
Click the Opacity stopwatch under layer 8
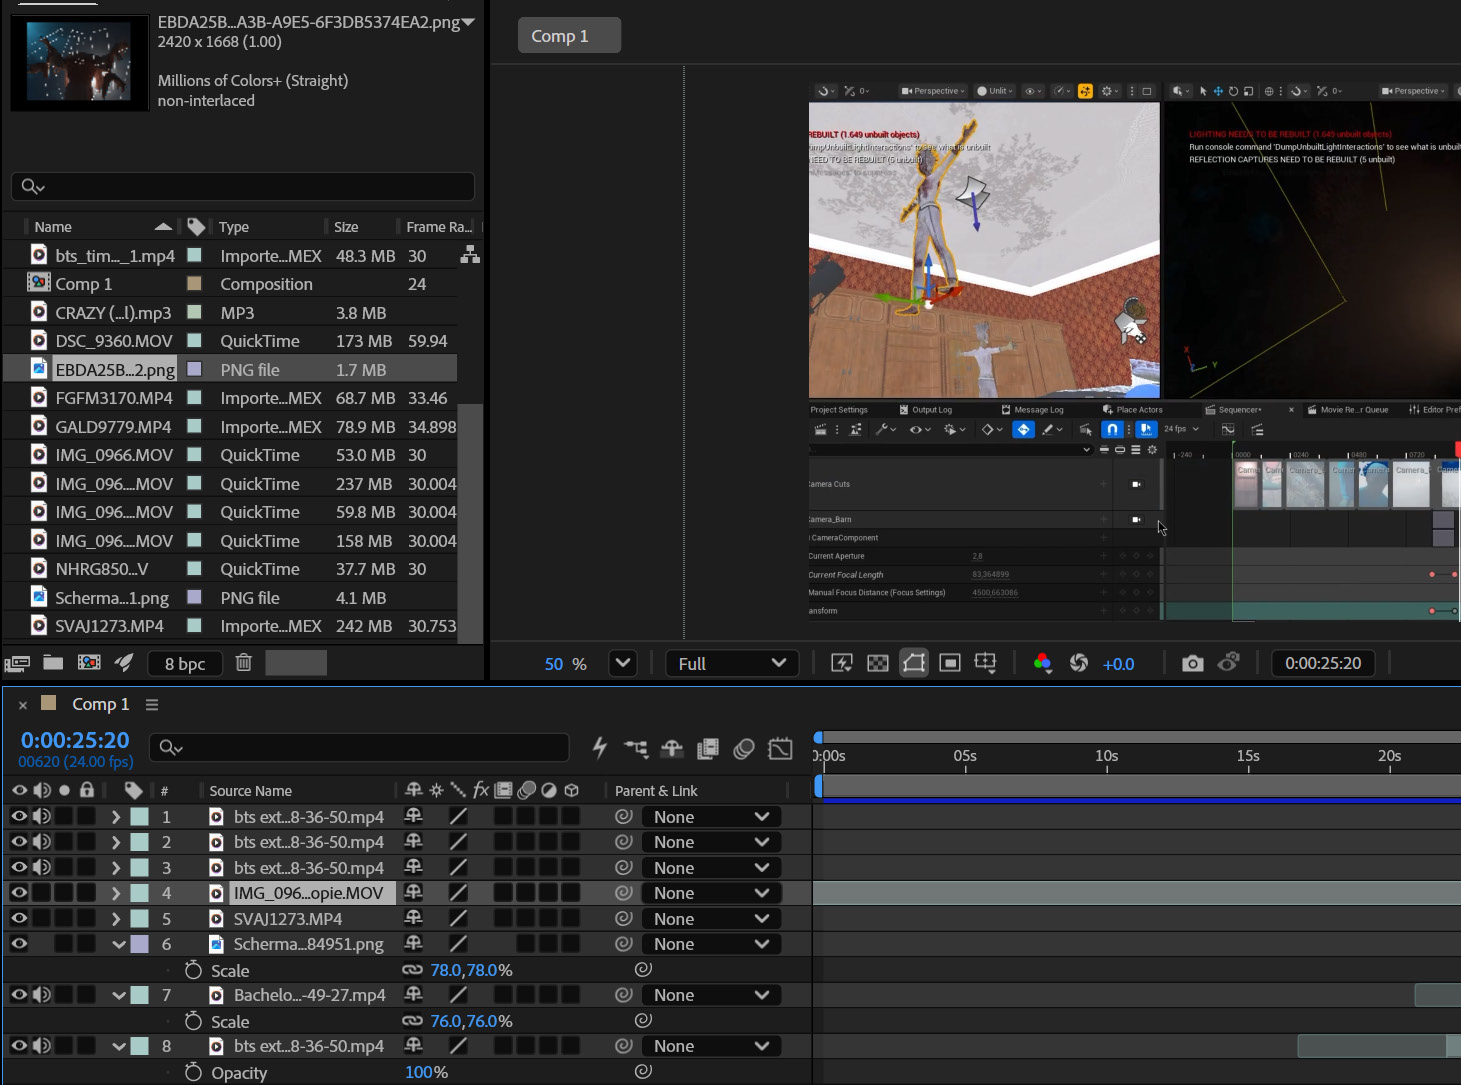tap(194, 1072)
